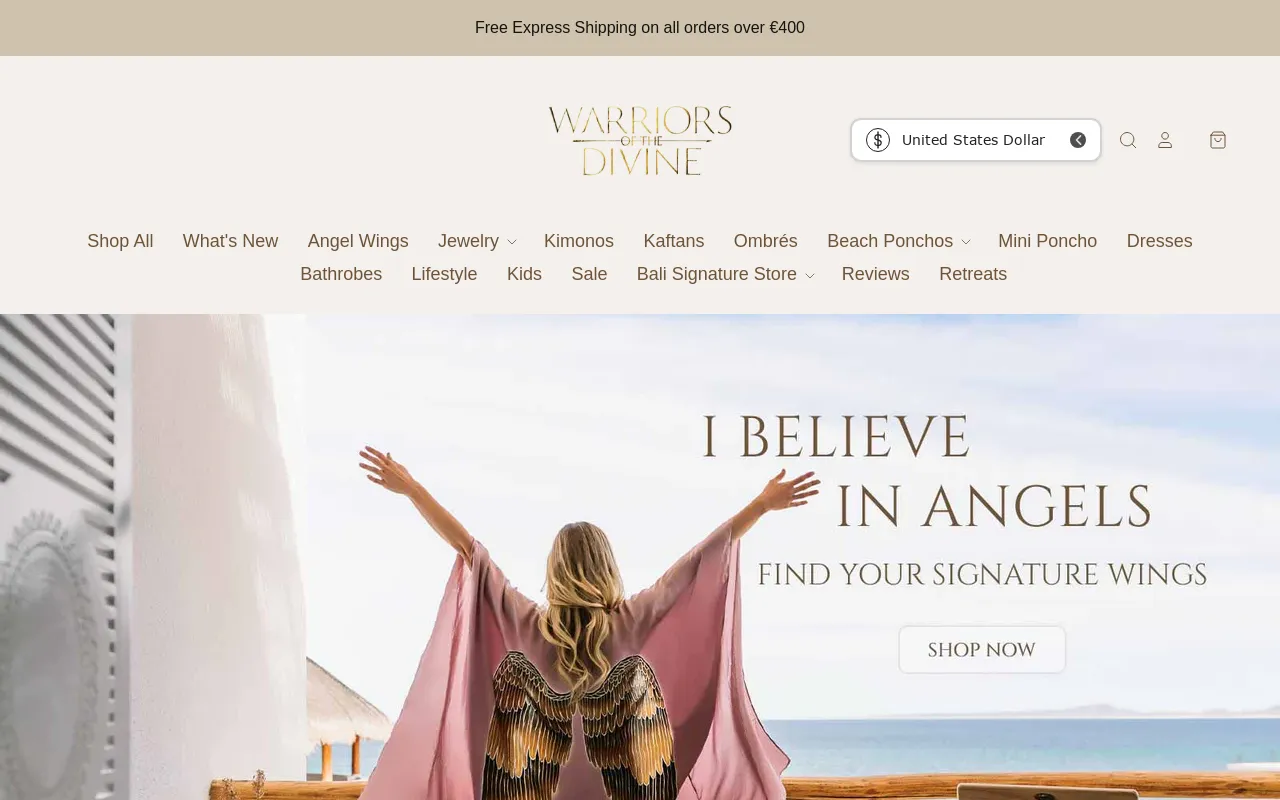
Task: Open the Retreats link
Action: click(973, 274)
